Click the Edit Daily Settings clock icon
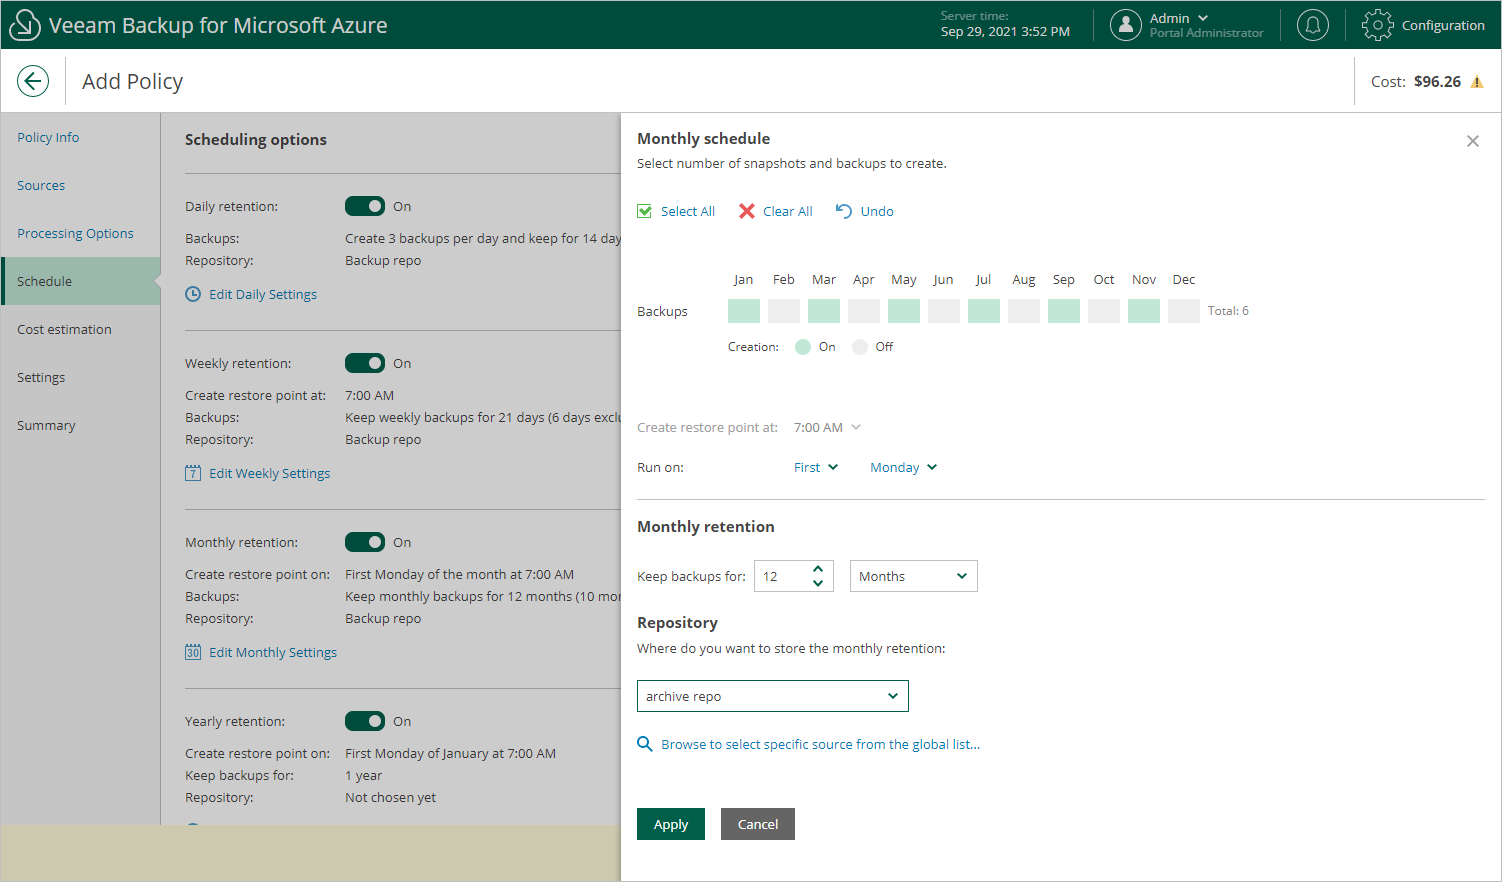Viewport: 1502px width, 882px height. (x=193, y=294)
